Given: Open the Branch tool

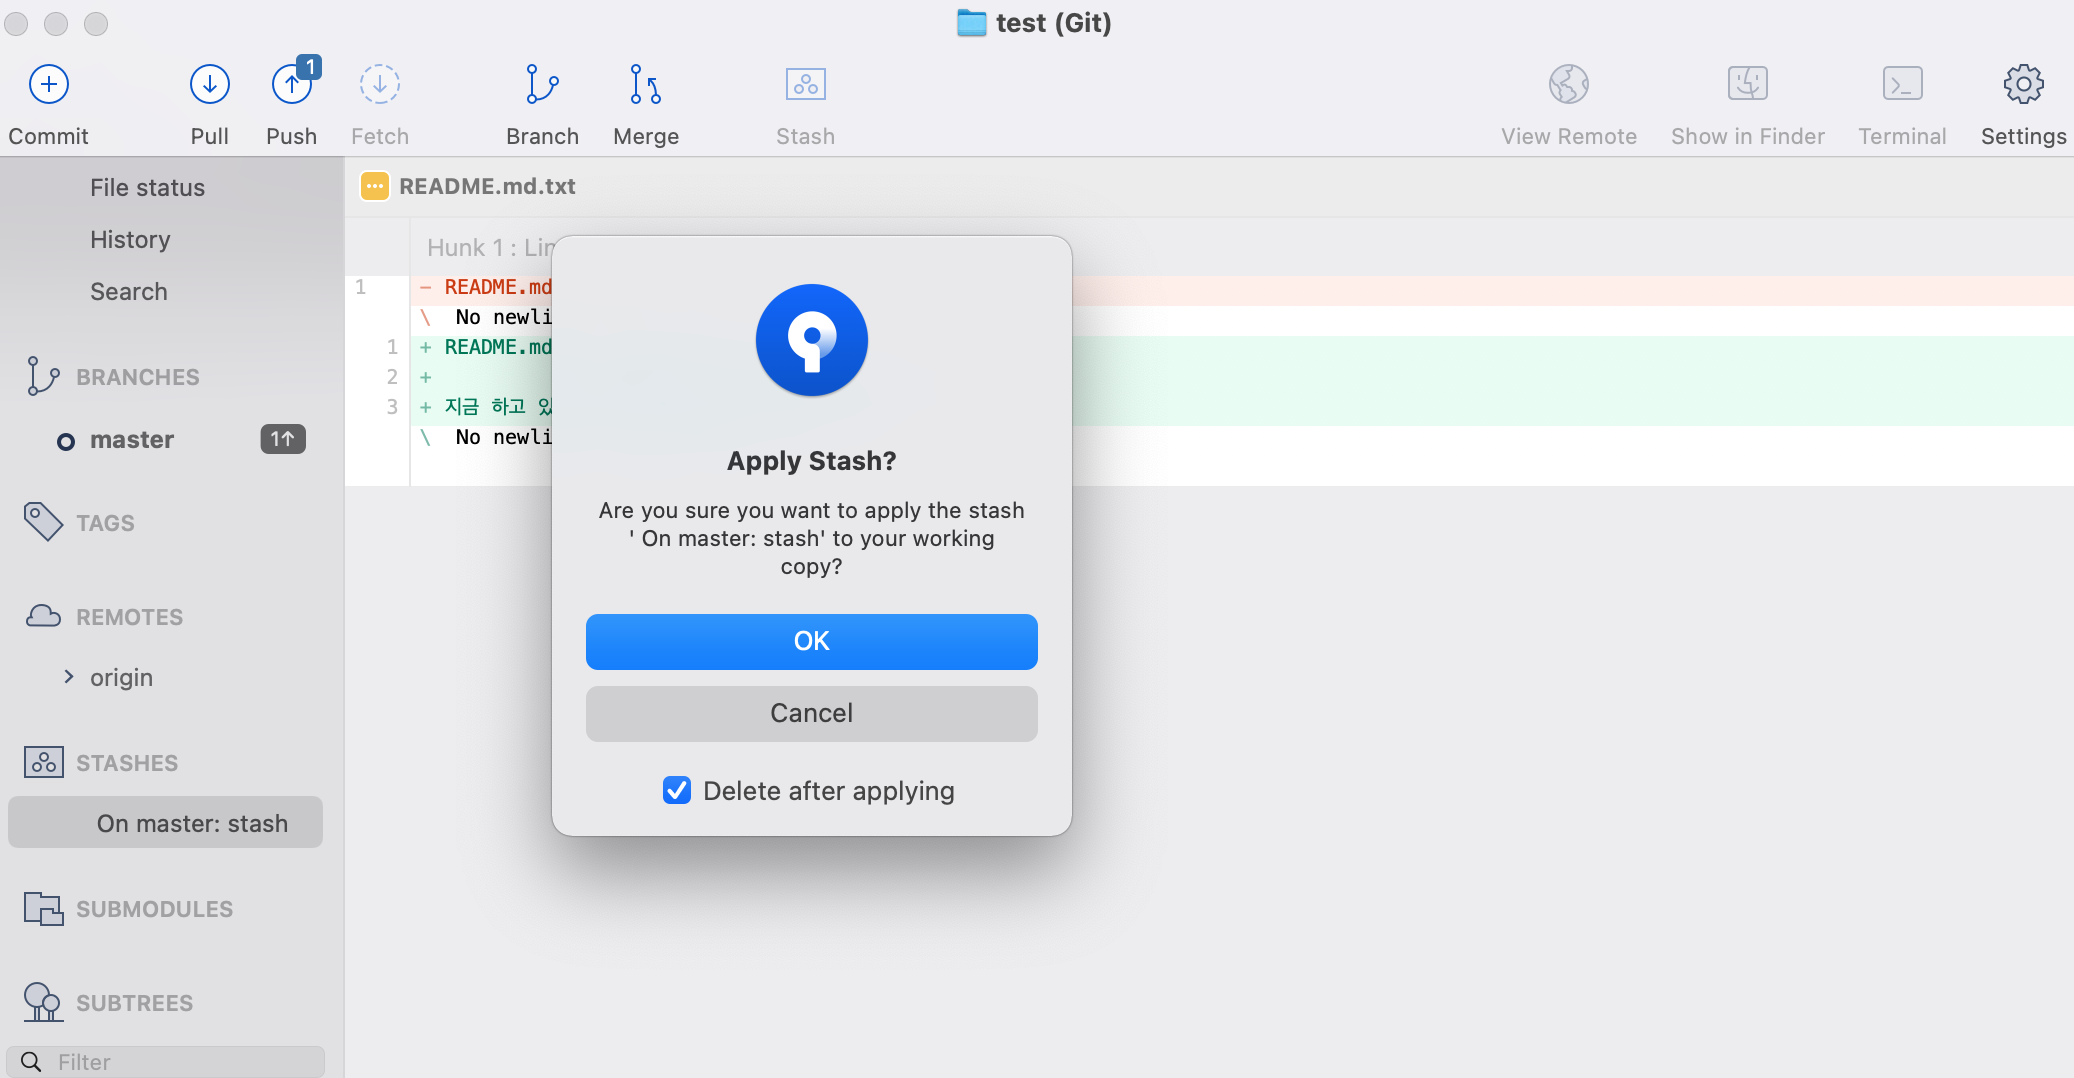Looking at the screenshot, I should [542, 85].
